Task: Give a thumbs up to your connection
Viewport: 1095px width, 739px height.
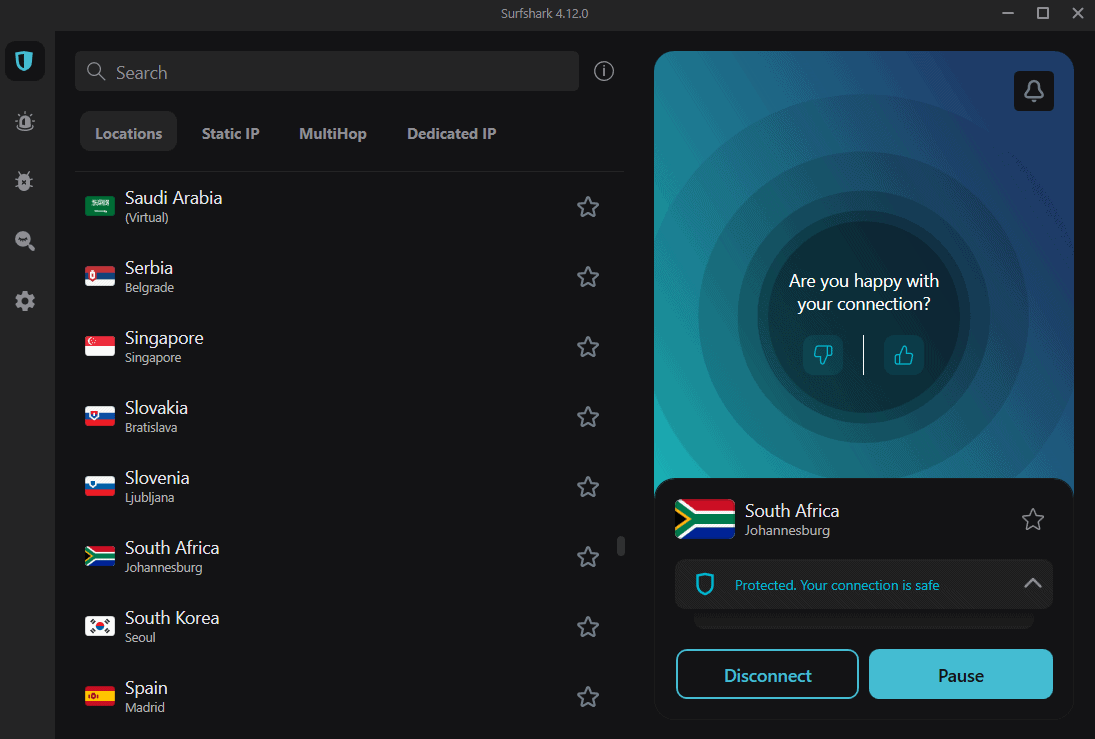Action: (903, 355)
